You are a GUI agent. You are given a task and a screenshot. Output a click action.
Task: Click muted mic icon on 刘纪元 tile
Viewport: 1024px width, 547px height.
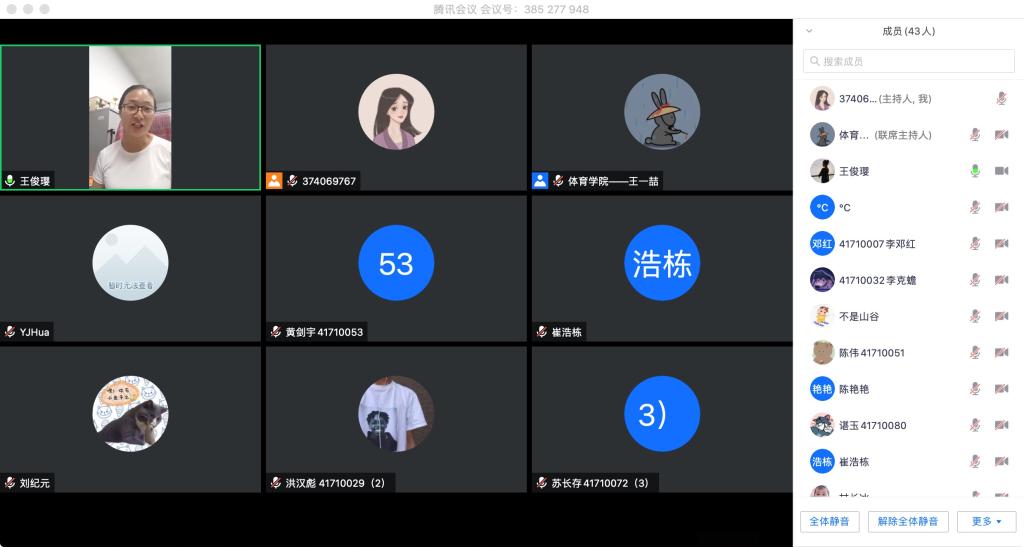coord(10,482)
